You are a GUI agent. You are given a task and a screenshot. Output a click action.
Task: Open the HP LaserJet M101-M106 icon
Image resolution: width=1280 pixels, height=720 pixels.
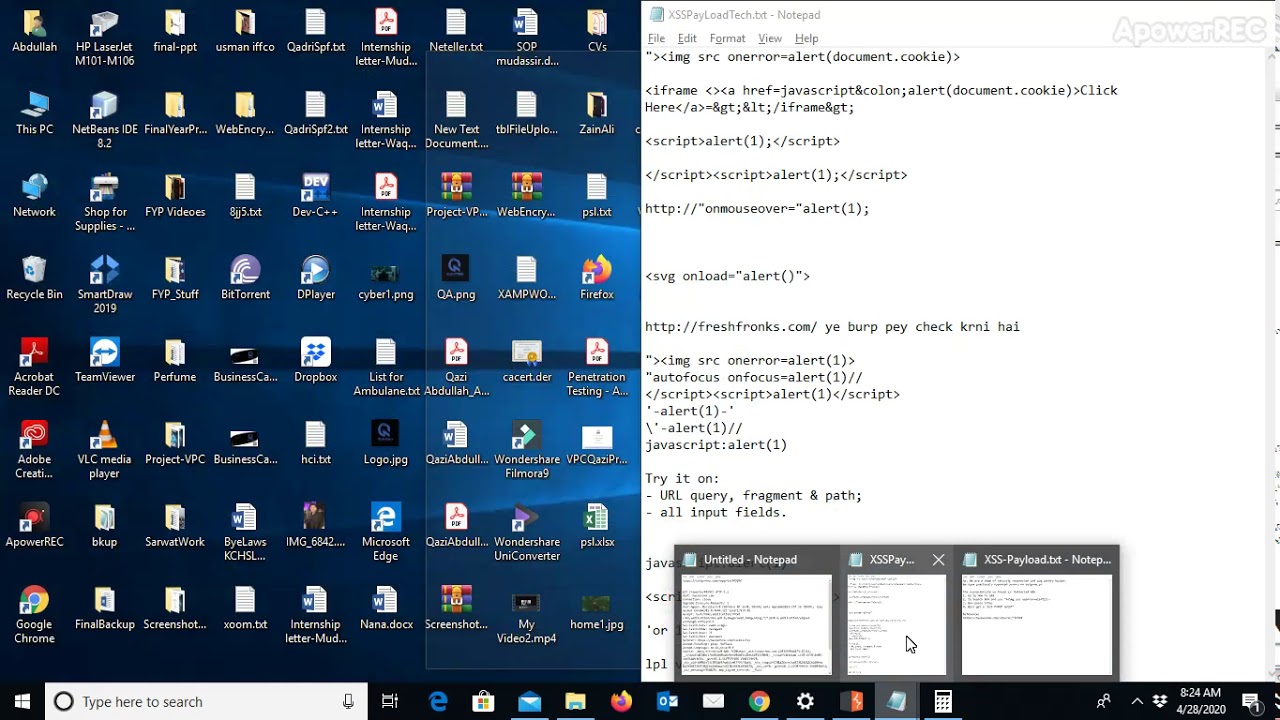coord(104,37)
